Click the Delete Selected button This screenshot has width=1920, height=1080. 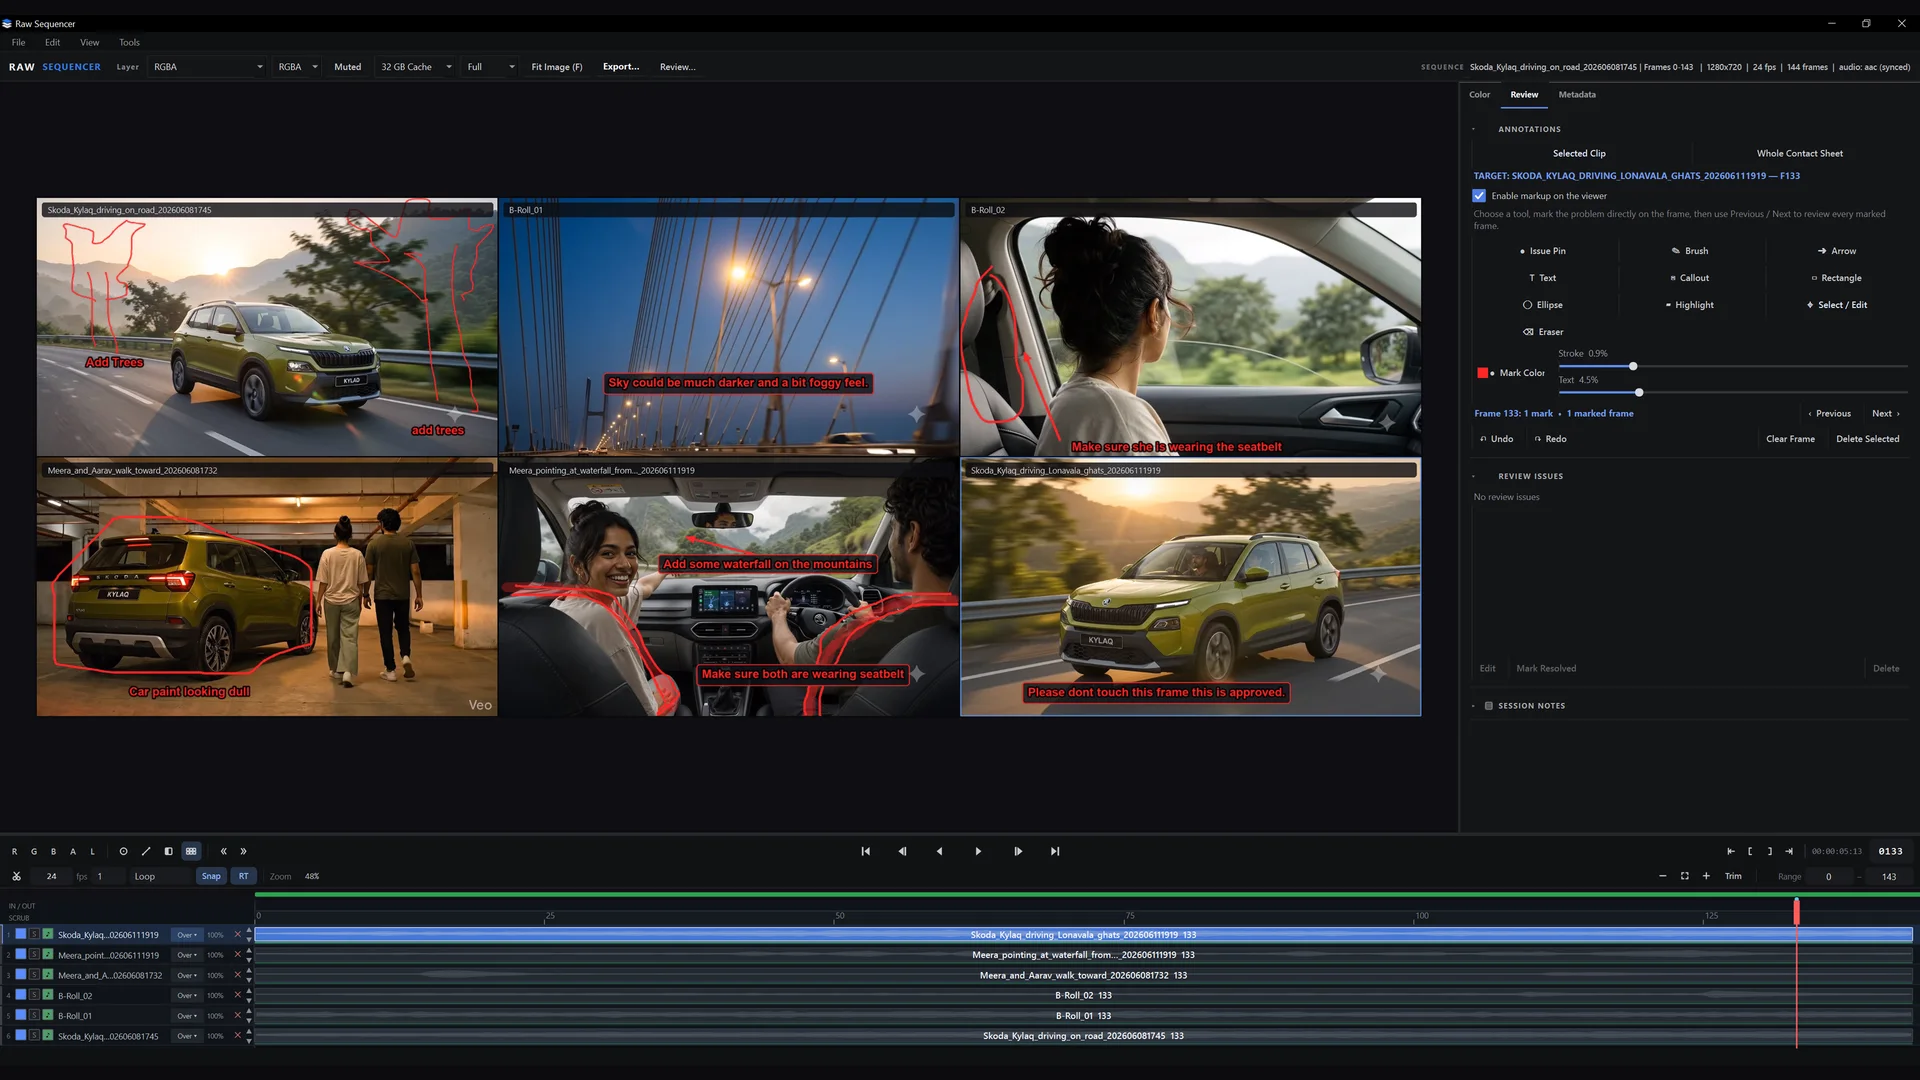click(1867, 439)
